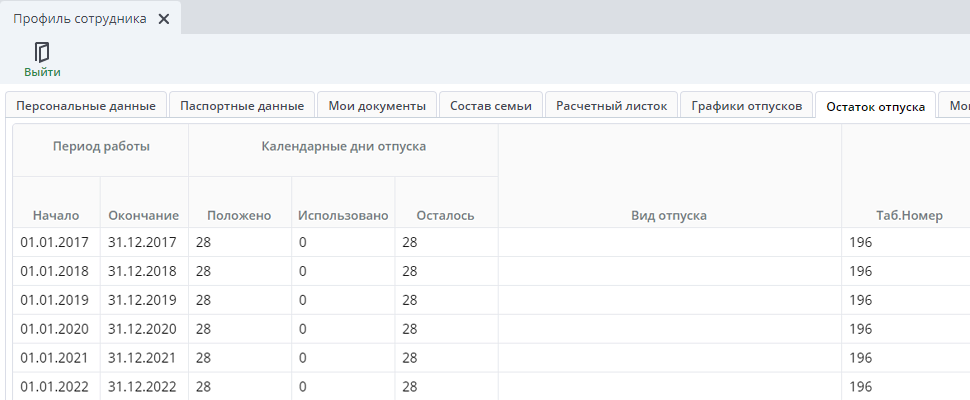Select the cell with 01.01.2022

coord(56,386)
